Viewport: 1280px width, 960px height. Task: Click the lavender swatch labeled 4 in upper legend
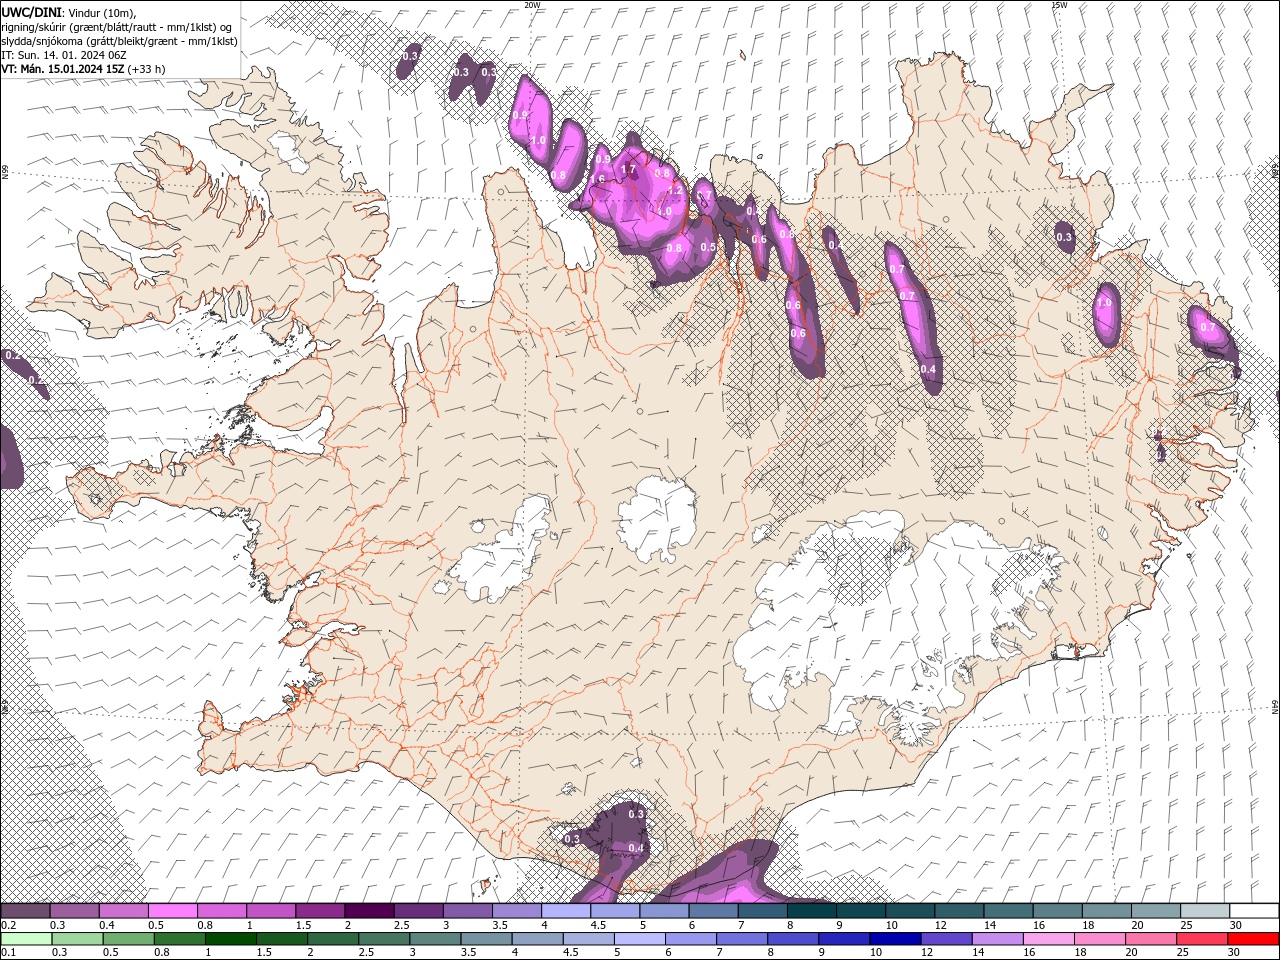tap(566, 910)
